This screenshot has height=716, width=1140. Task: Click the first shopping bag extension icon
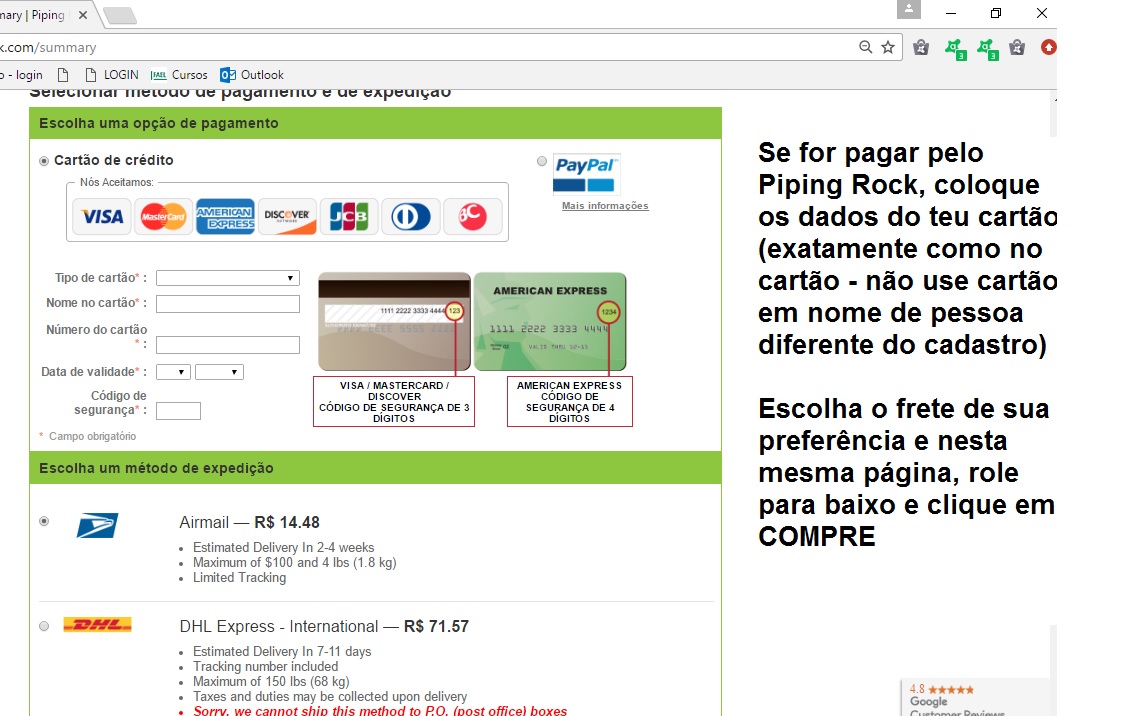[x=921, y=48]
